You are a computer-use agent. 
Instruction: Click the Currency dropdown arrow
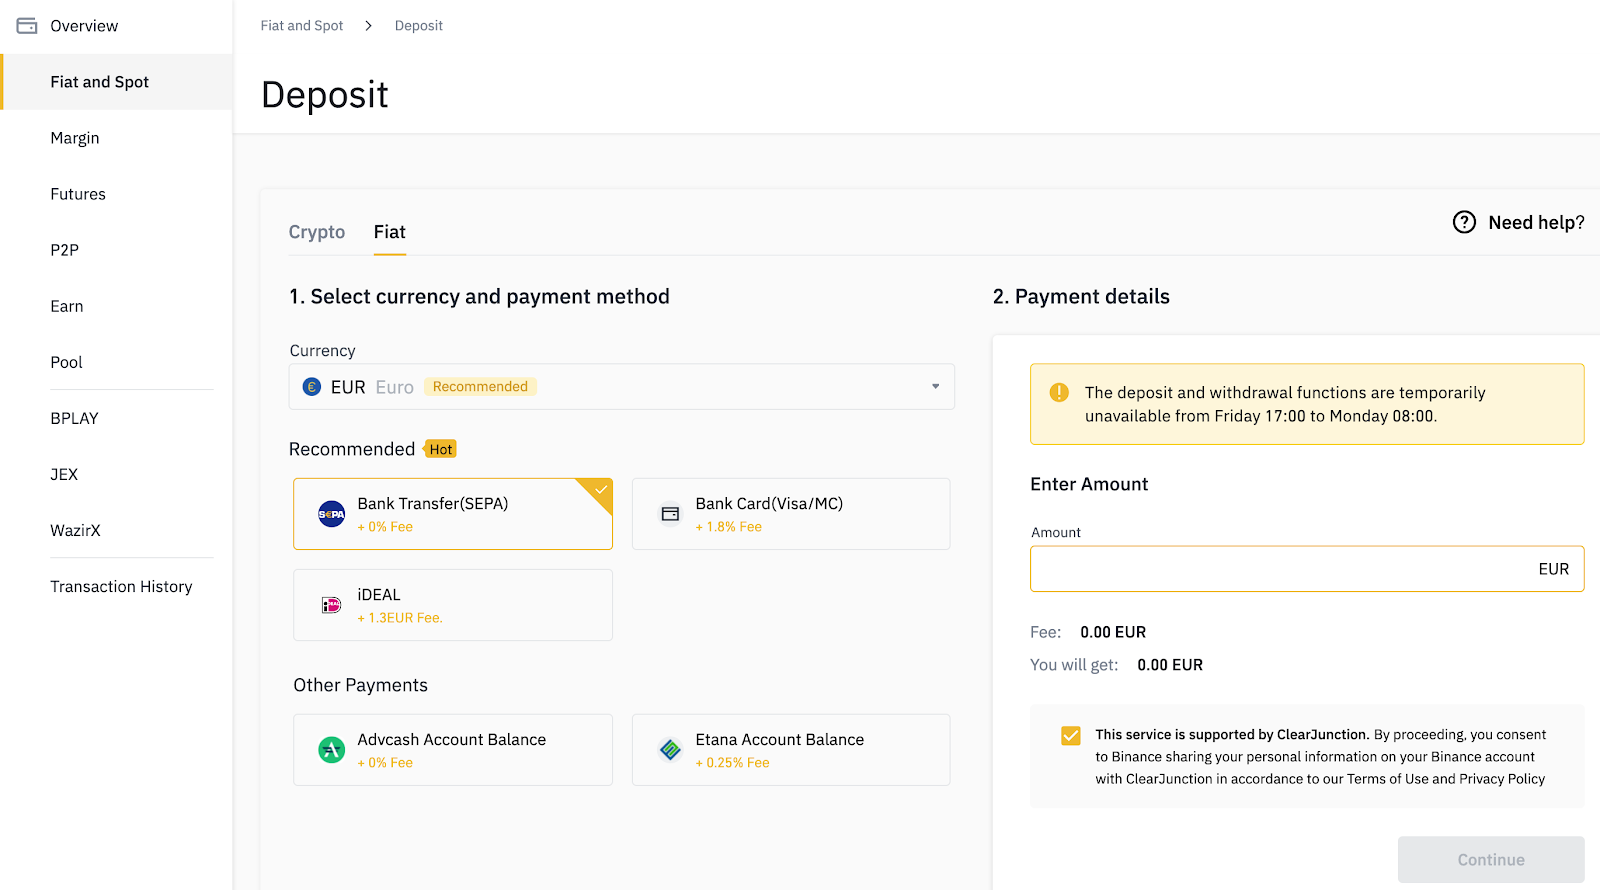pos(935,387)
